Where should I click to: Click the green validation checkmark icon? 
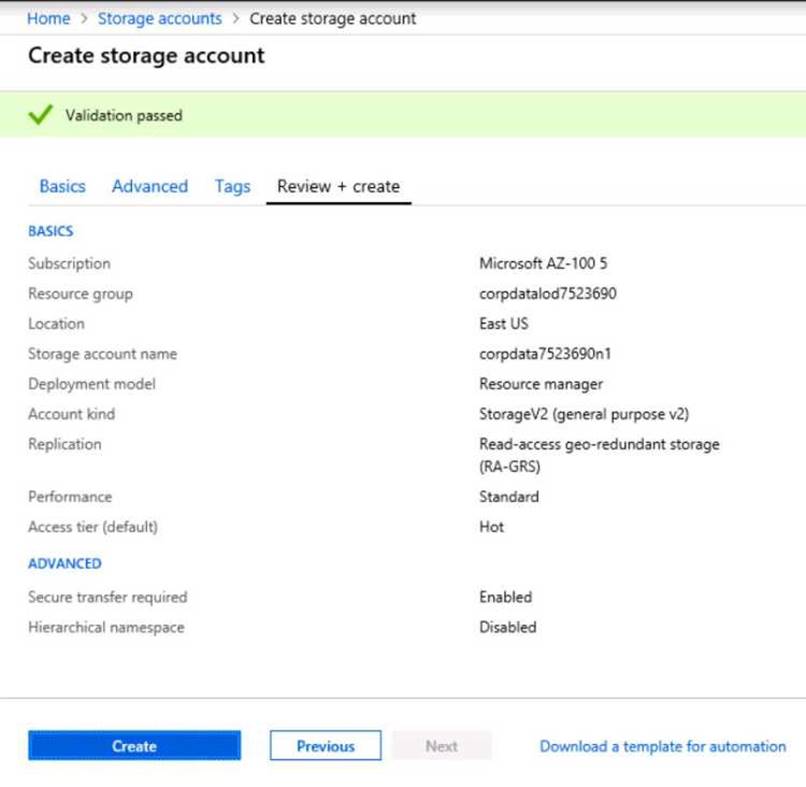(41, 115)
